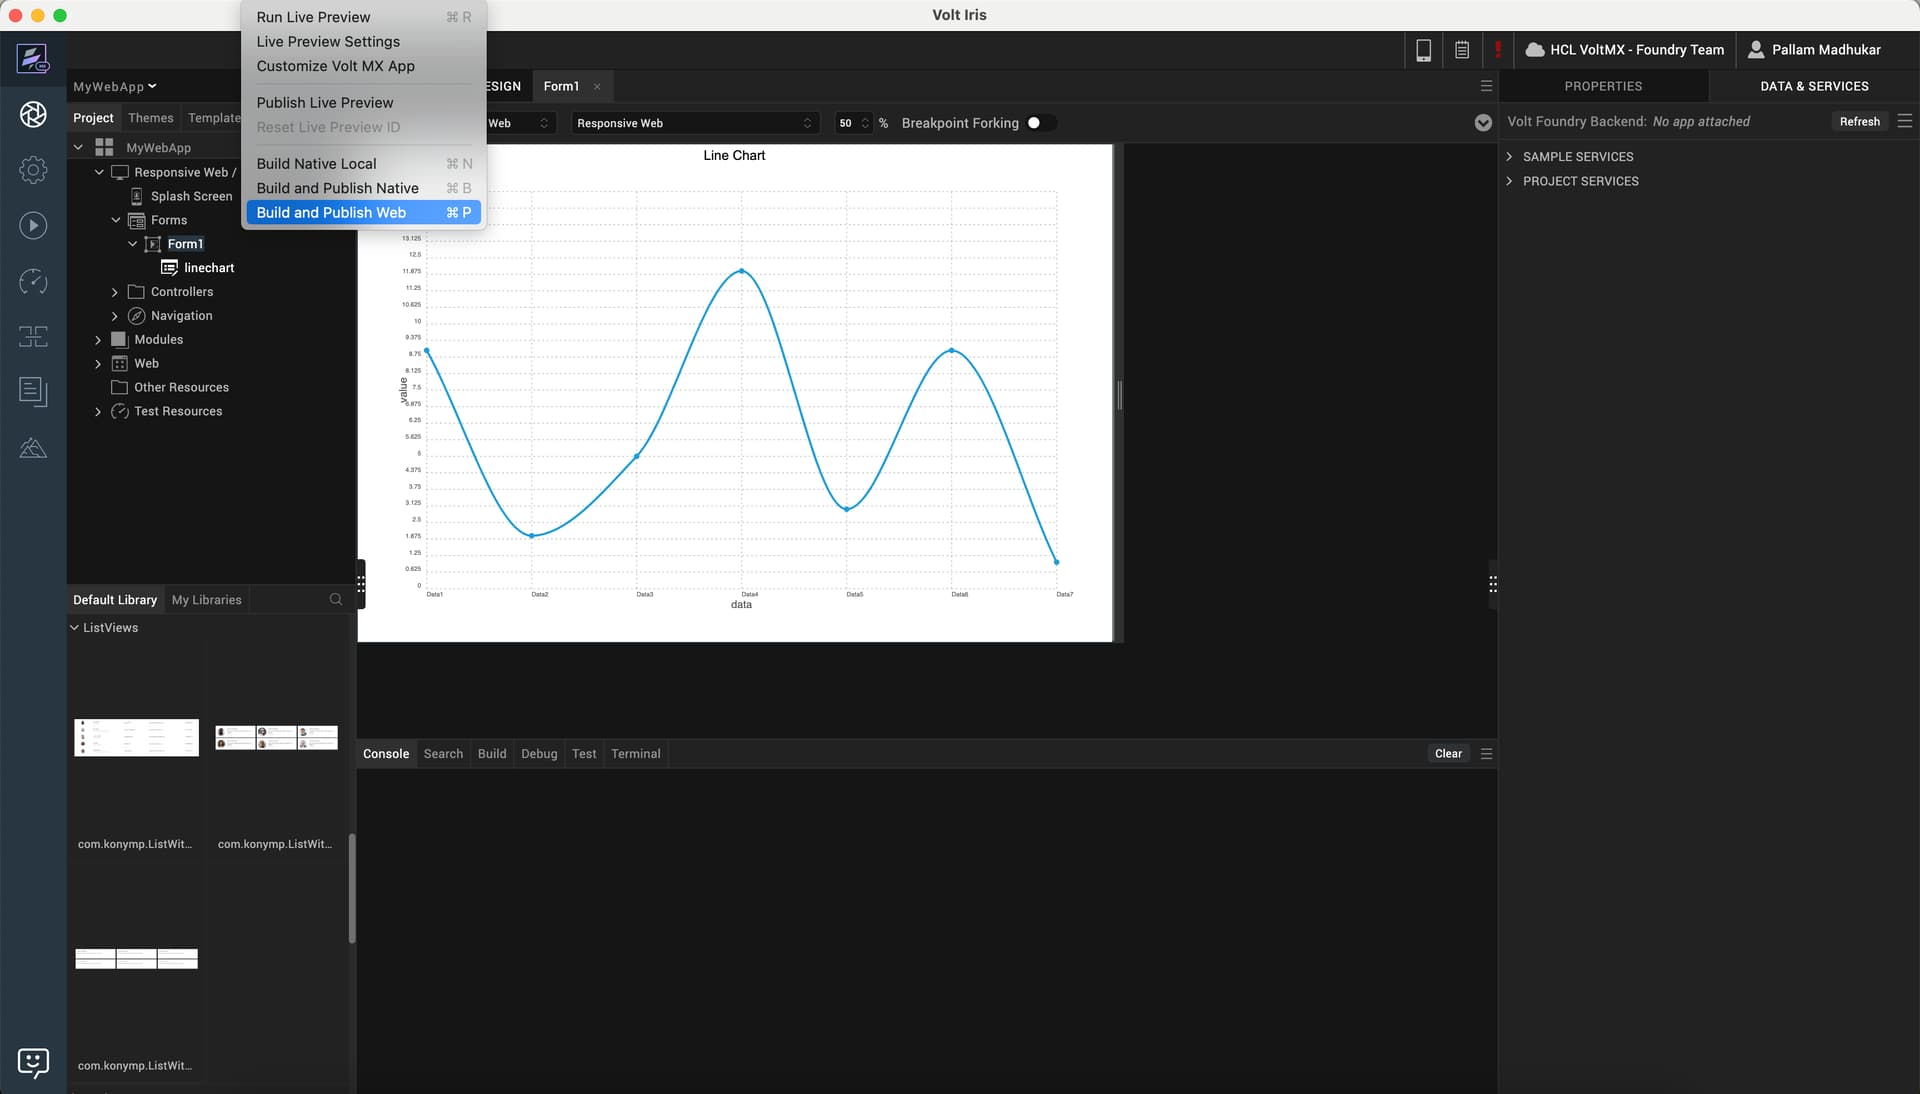Open the hamburger menu of the design canvas

point(1486,86)
